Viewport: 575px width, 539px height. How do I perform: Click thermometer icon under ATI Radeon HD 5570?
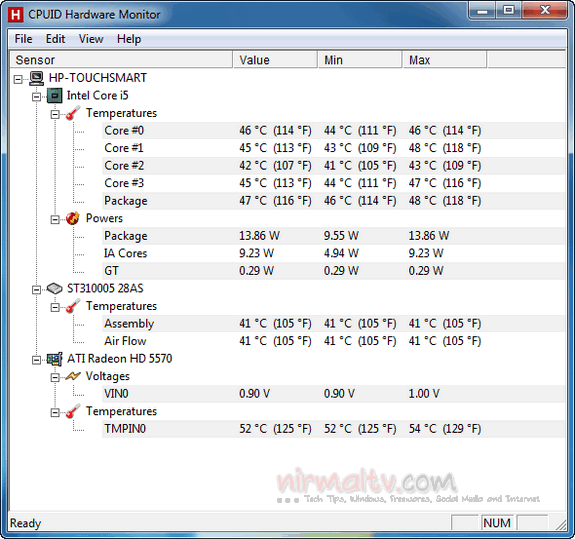coord(73,411)
